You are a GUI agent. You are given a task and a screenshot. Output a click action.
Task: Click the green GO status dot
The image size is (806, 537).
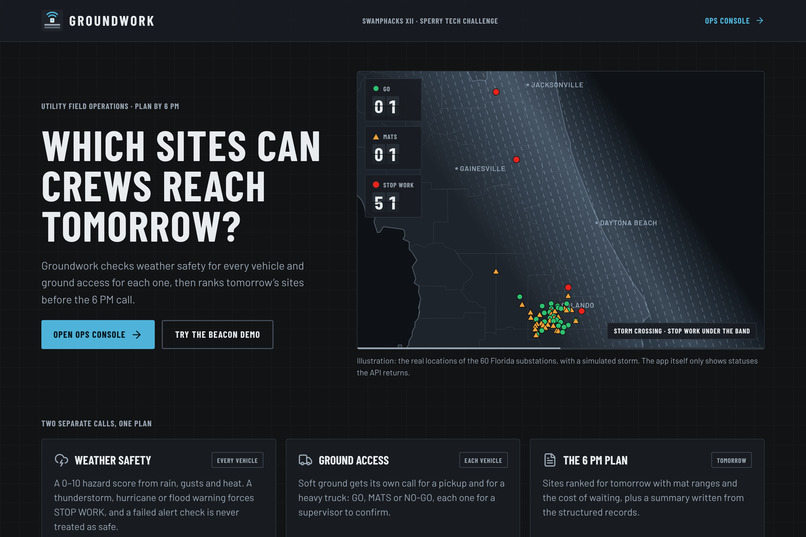(376, 88)
